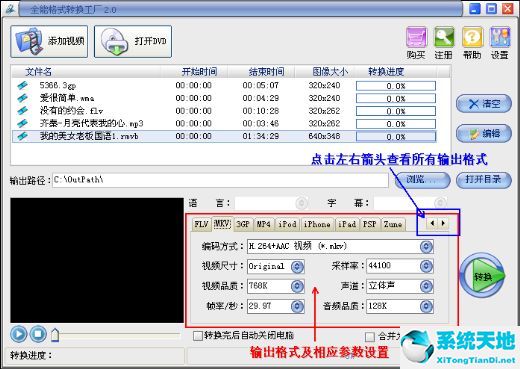The height and width of the screenshot is (369, 520).
Task: Click the film icon beside 爱很简单.wma
Action: click(22, 98)
